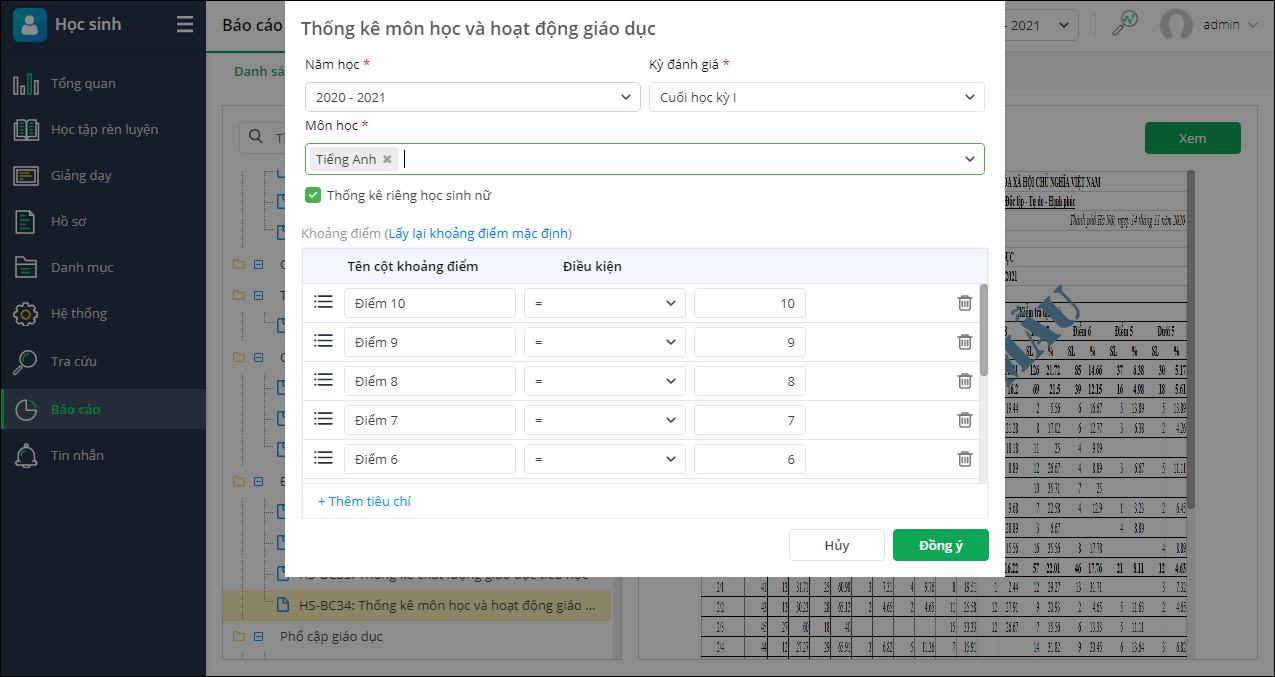This screenshot has height=677, width=1275.
Task: Click Lấy lại khoảng điểm mặc định link
Action: [x=479, y=233]
